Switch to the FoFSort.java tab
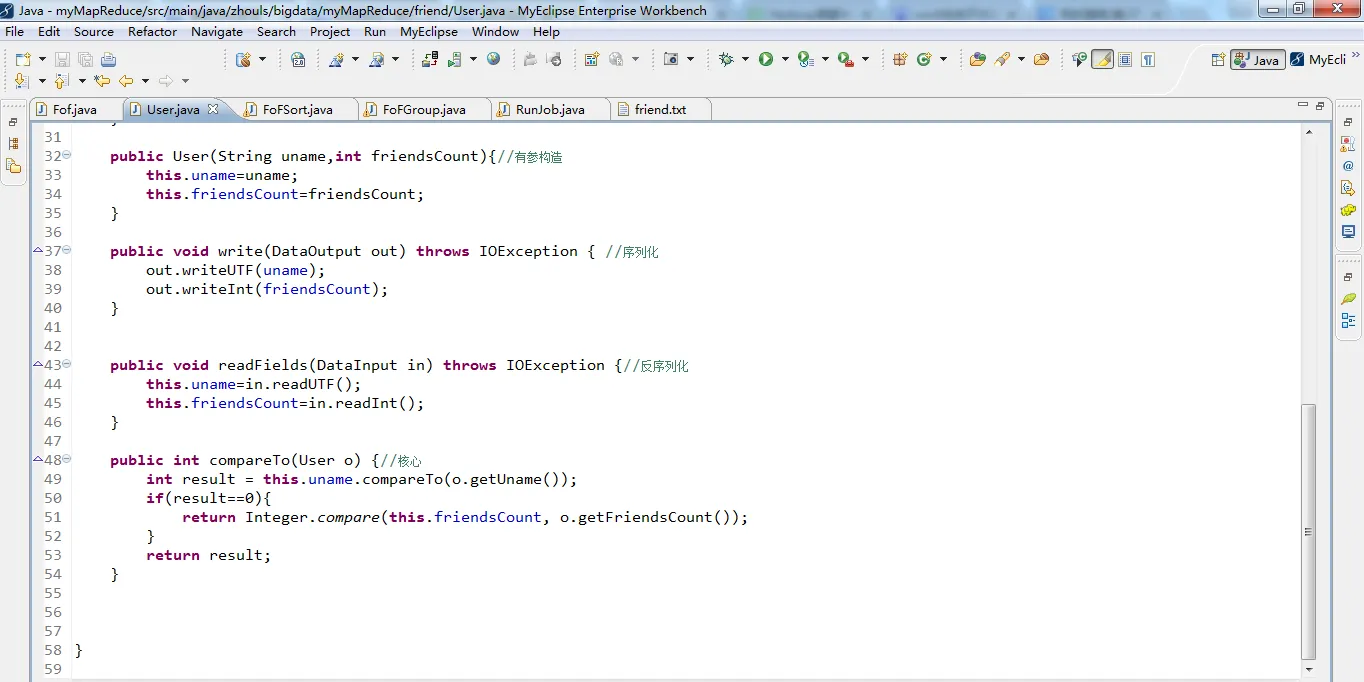This screenshot has width=1364, height=682. click(298, 109)
